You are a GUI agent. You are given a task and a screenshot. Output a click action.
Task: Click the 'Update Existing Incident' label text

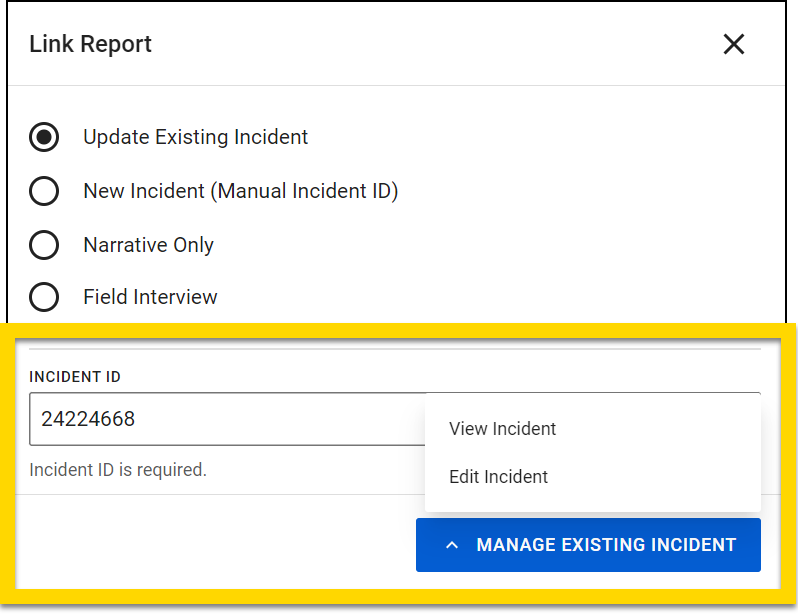click(195, 137)
